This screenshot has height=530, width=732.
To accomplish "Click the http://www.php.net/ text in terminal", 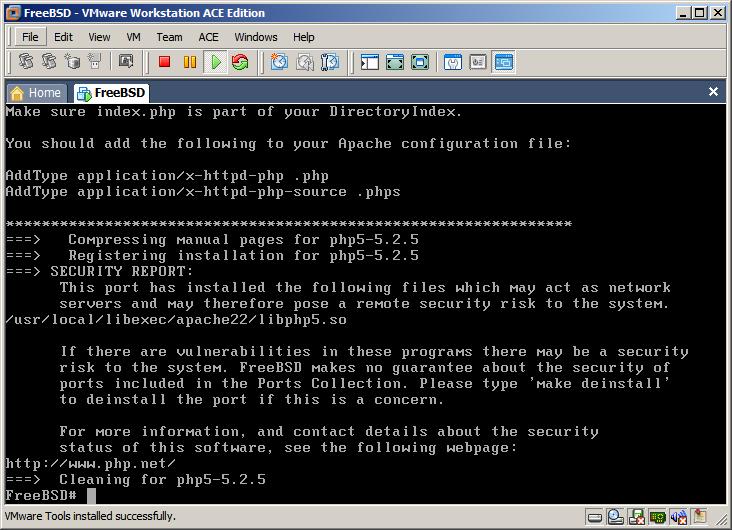I will pos(91,464).
